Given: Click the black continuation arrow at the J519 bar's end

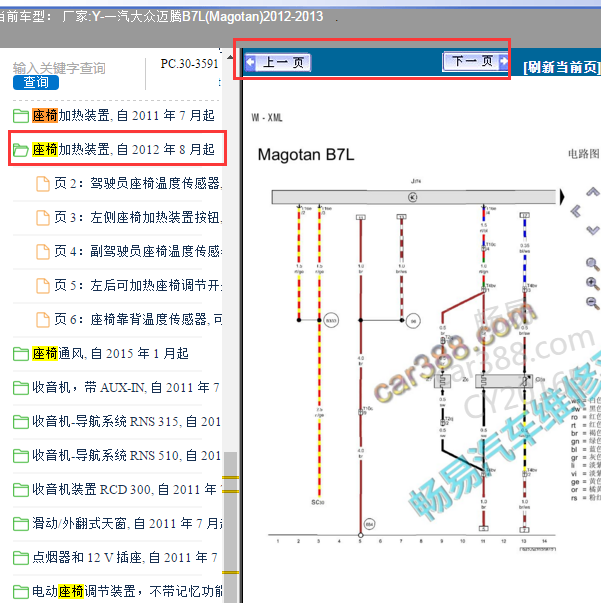Looking at the screenshot, I should [562, 197].
